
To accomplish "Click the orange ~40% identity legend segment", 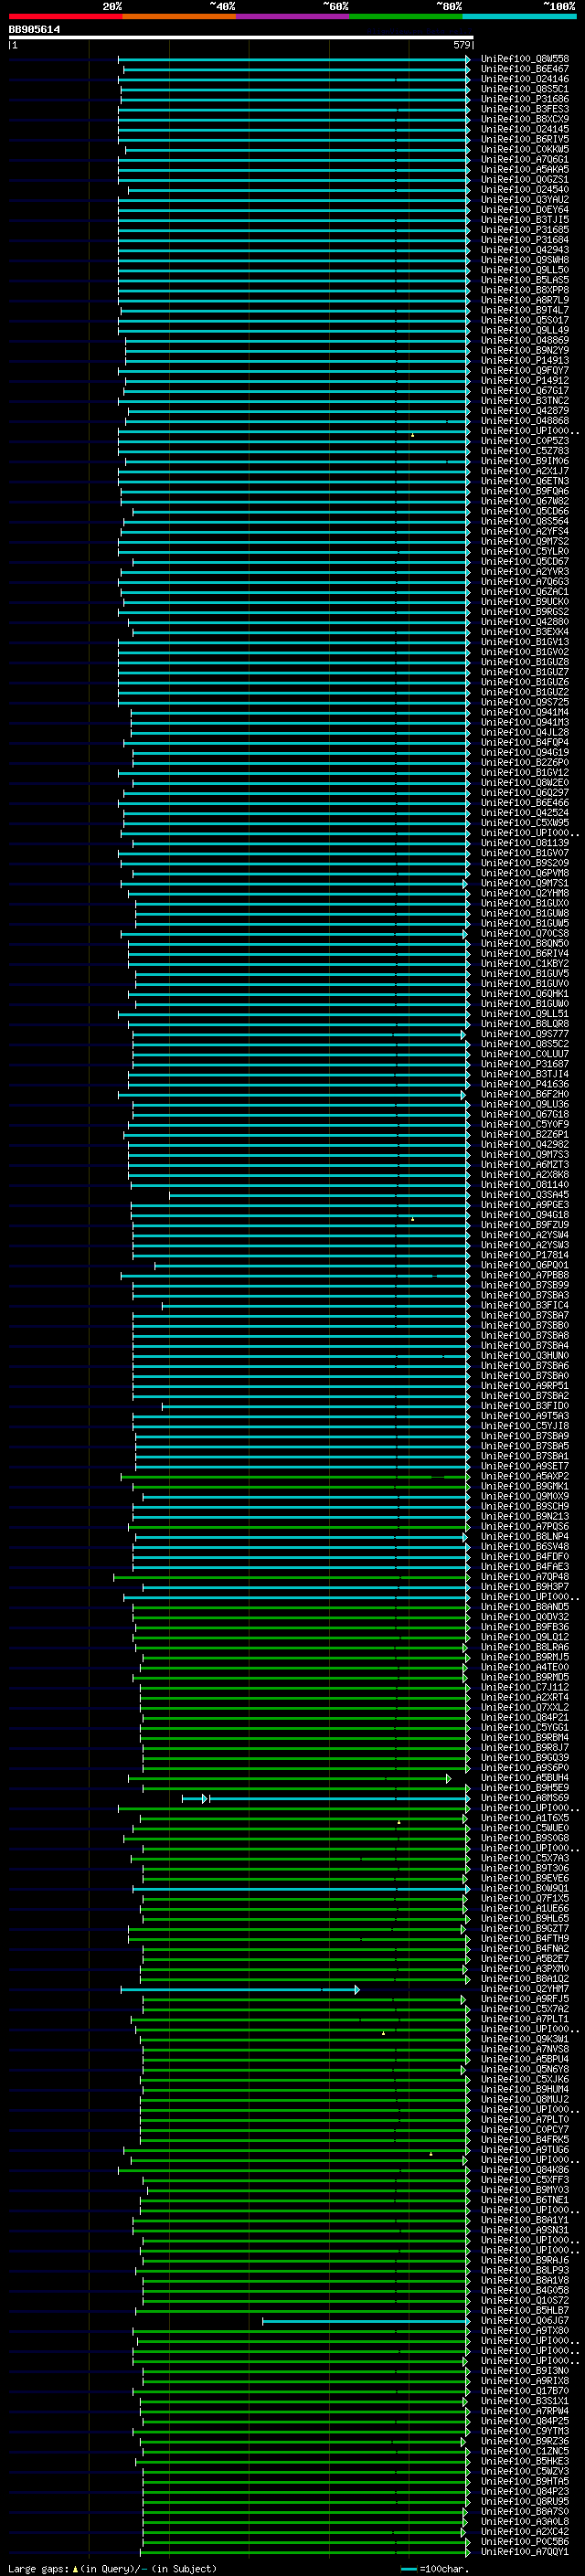I will pyautogui.click(x=179, y=16).
